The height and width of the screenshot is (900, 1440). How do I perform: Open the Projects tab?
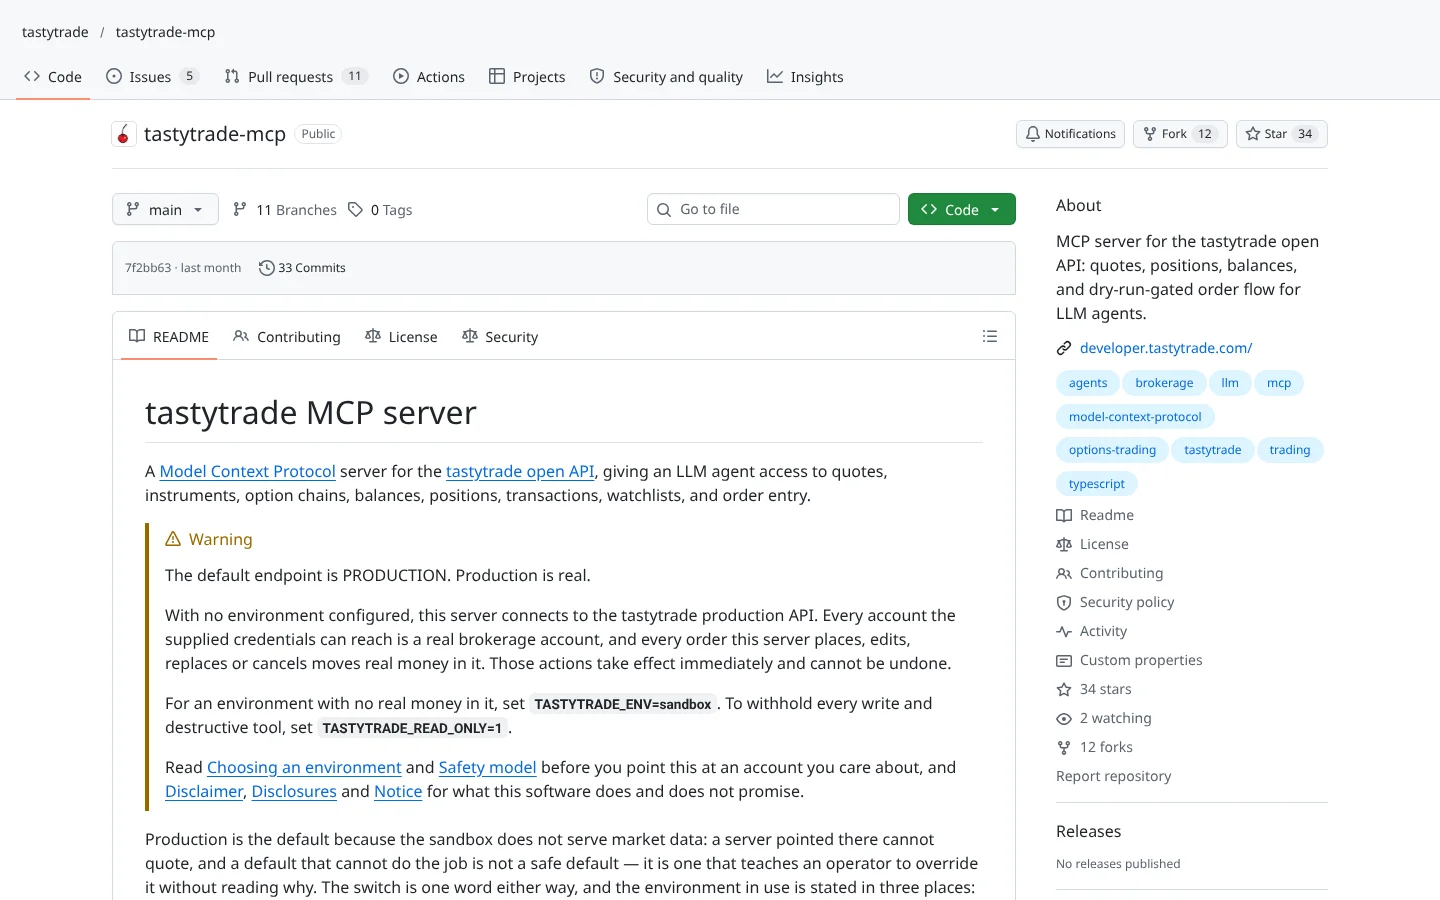527,77
